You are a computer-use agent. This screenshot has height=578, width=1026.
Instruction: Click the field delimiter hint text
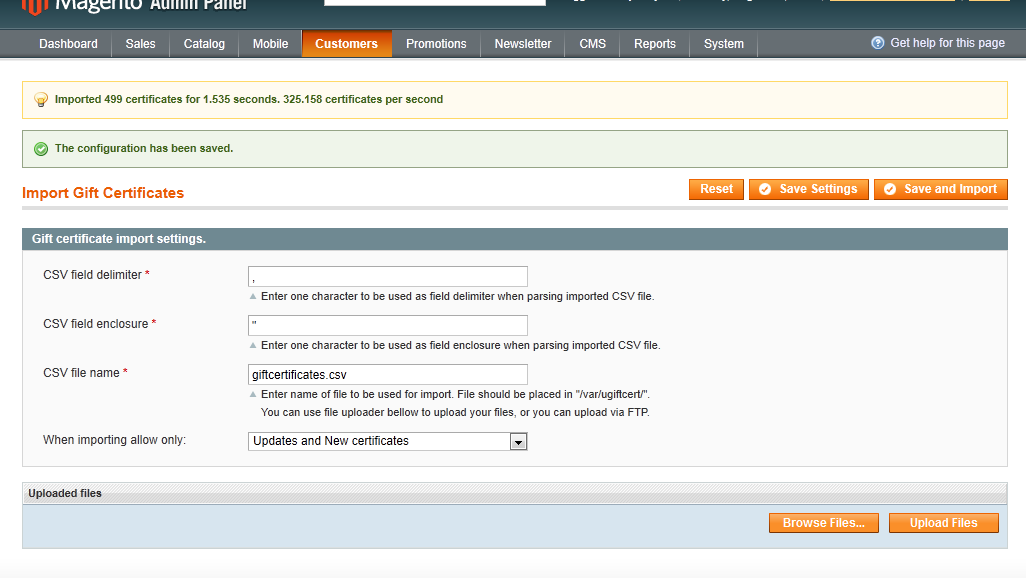click(457, 297)
